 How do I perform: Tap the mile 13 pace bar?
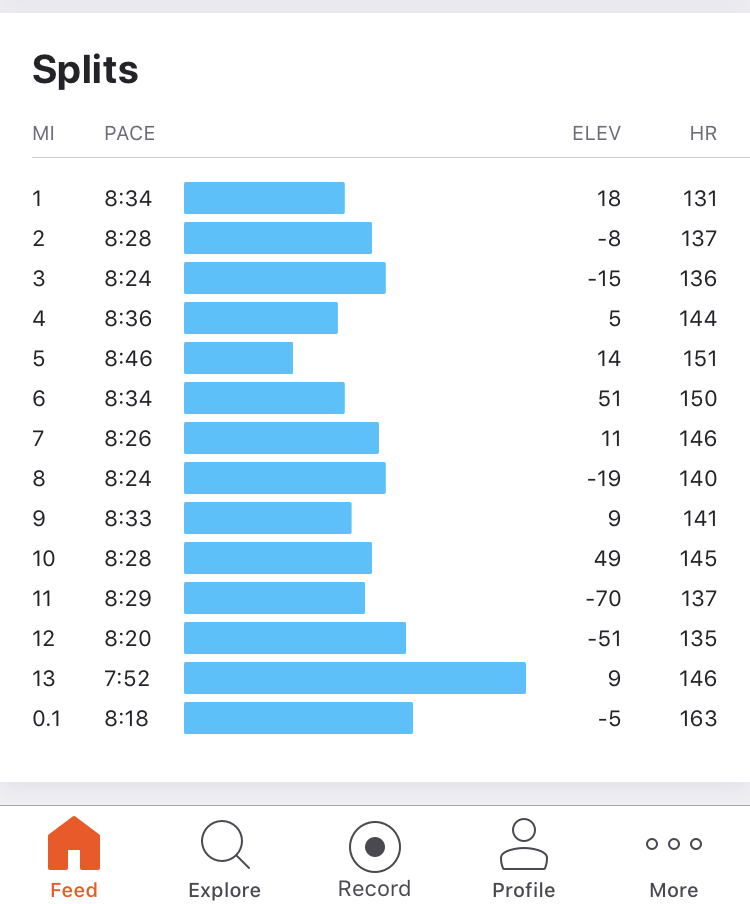point(354,678)
